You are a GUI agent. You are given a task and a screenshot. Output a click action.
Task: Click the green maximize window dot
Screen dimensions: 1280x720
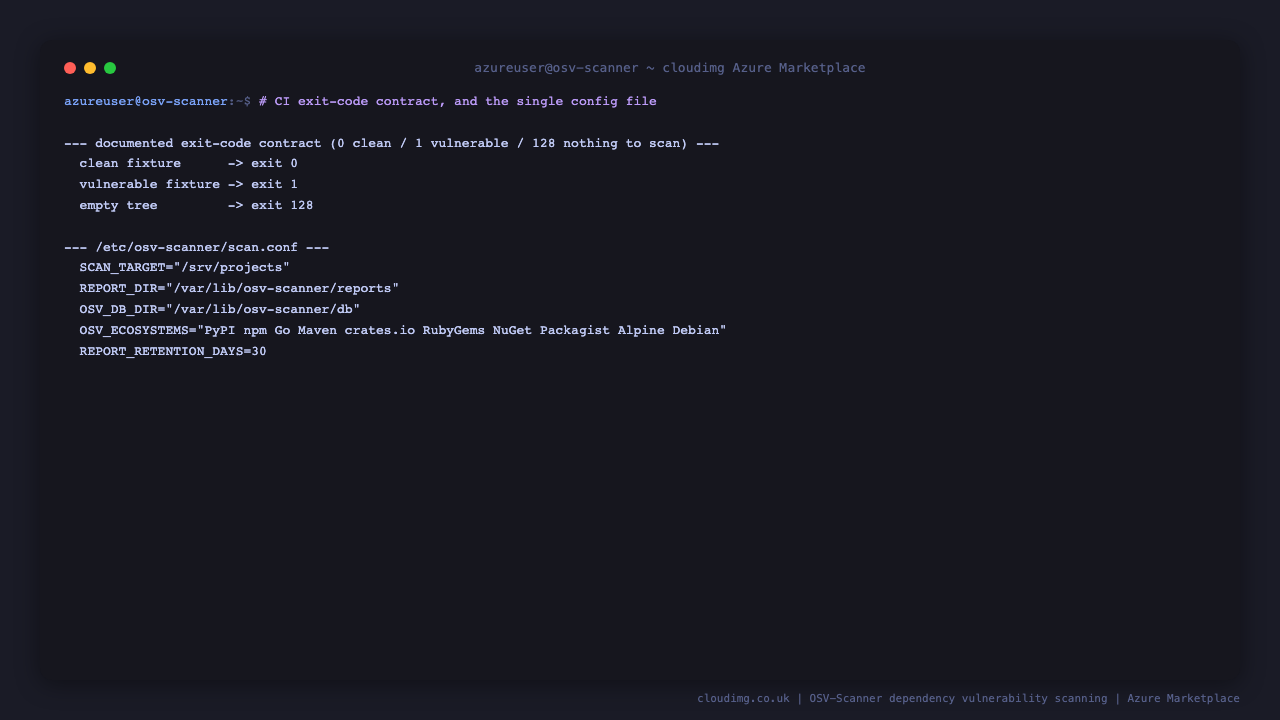(x=110, y=68)
